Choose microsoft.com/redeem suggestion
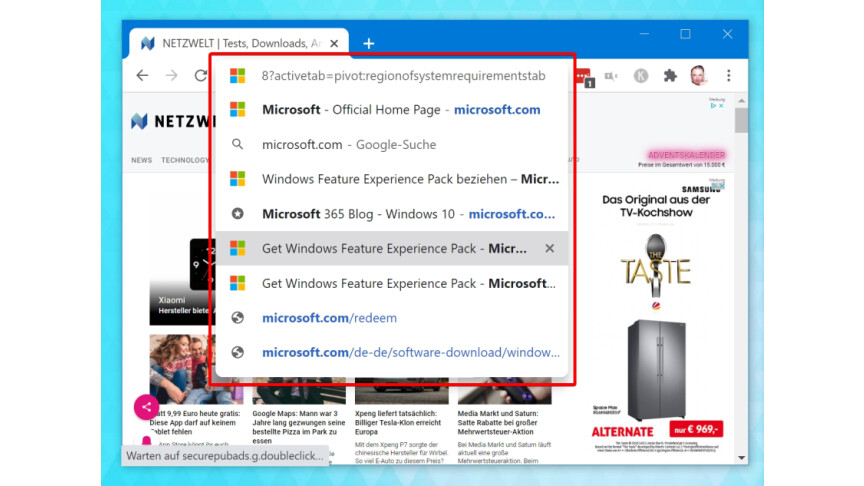 click(392, 318)
